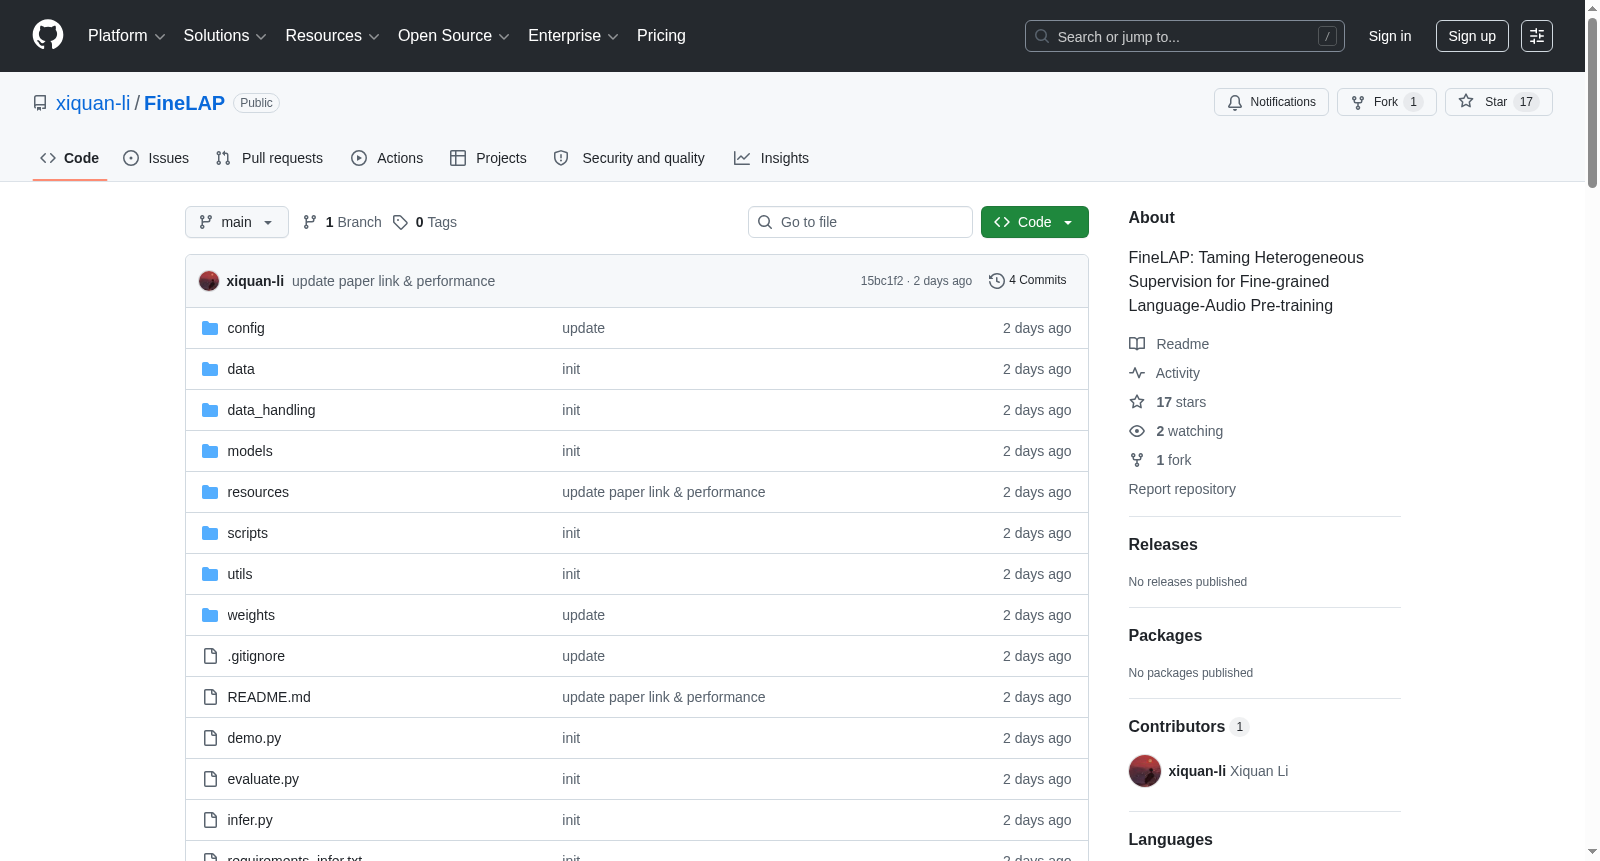The width and height of the screenshot is (1600, 861).
Task: Click the contributor avatar of Xiquan Li
Action: [x=1145, y=771]
